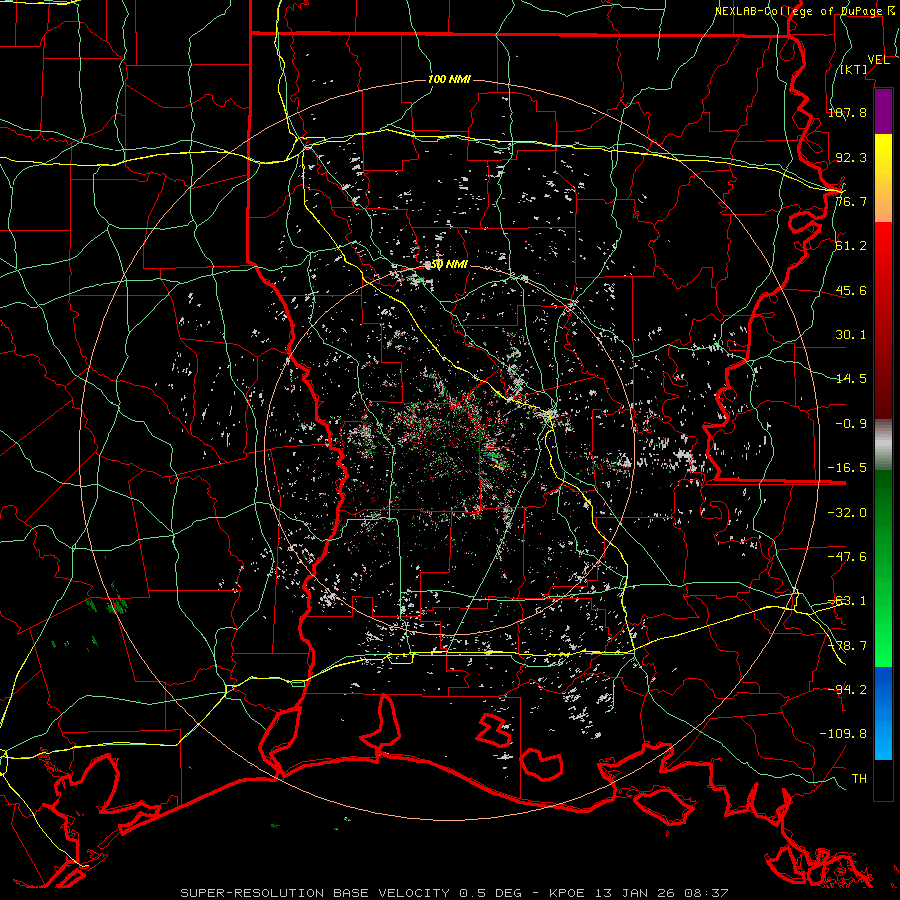
Task: Click the KPOE station identifier in caption
Action: pos(567,893)
